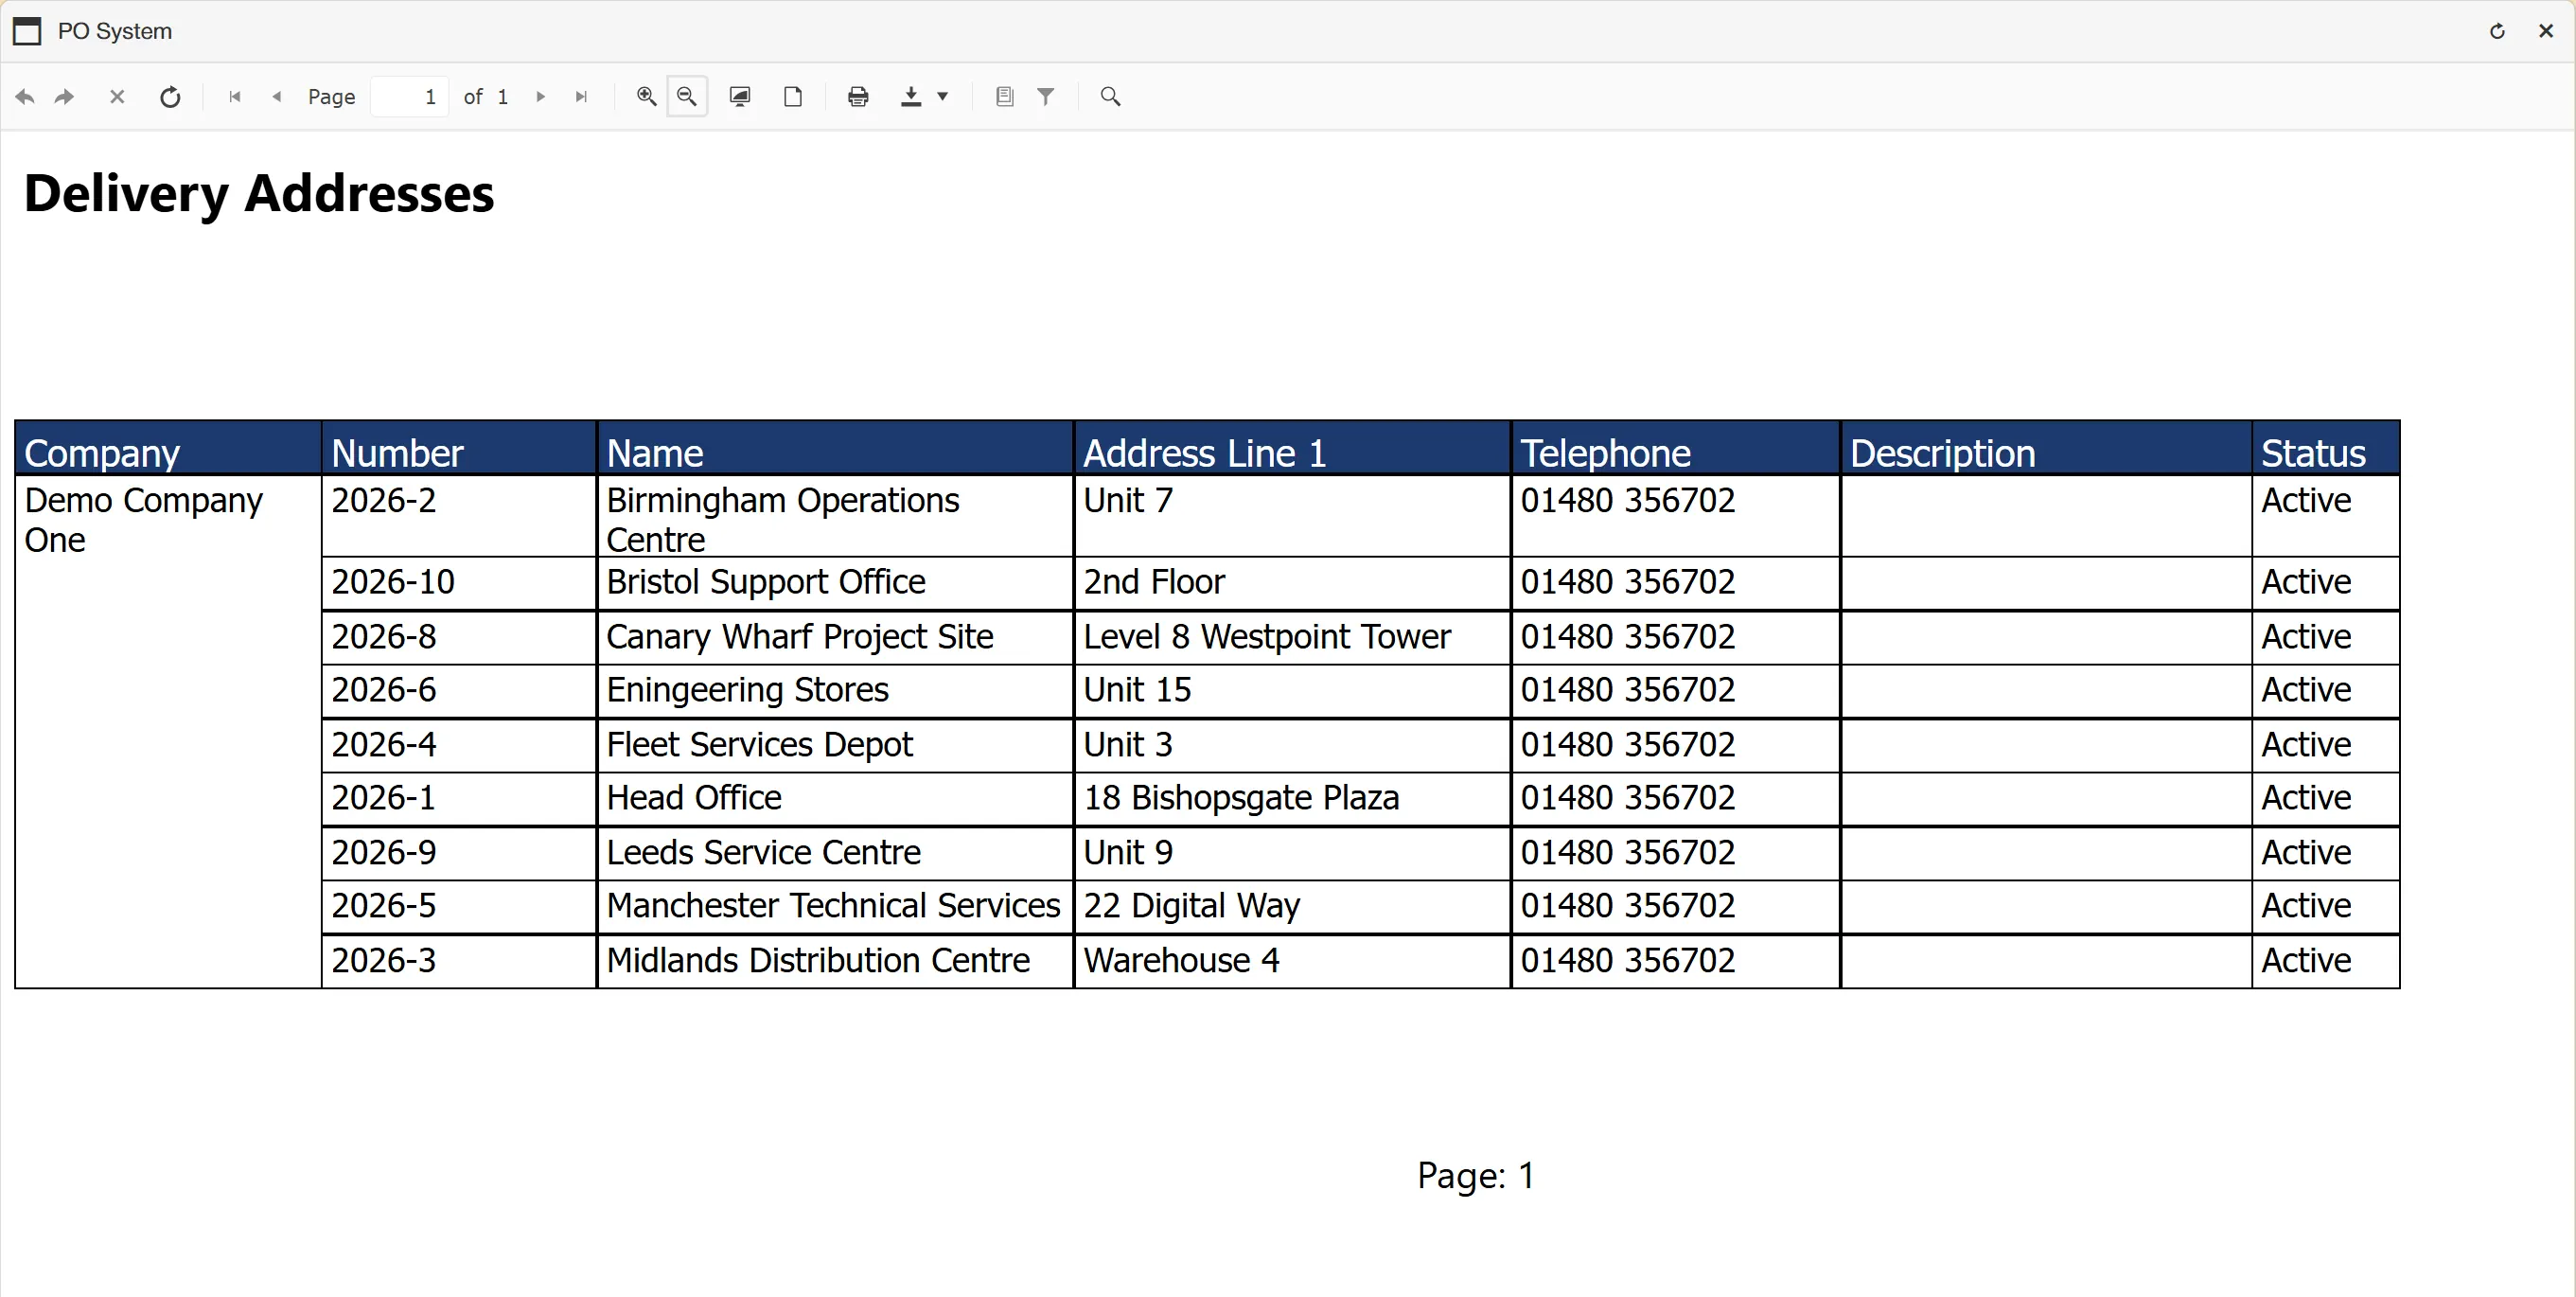Switch to interactive view mode

[740, 97]
